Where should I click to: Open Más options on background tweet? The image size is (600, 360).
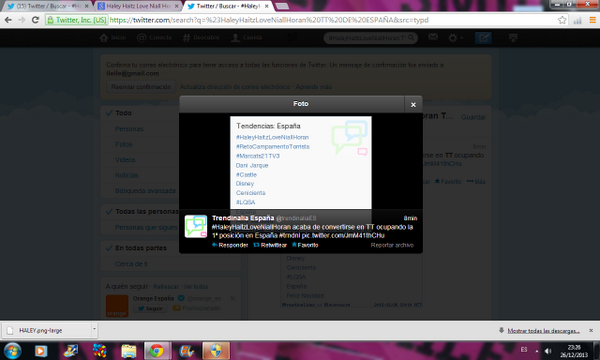476,181
